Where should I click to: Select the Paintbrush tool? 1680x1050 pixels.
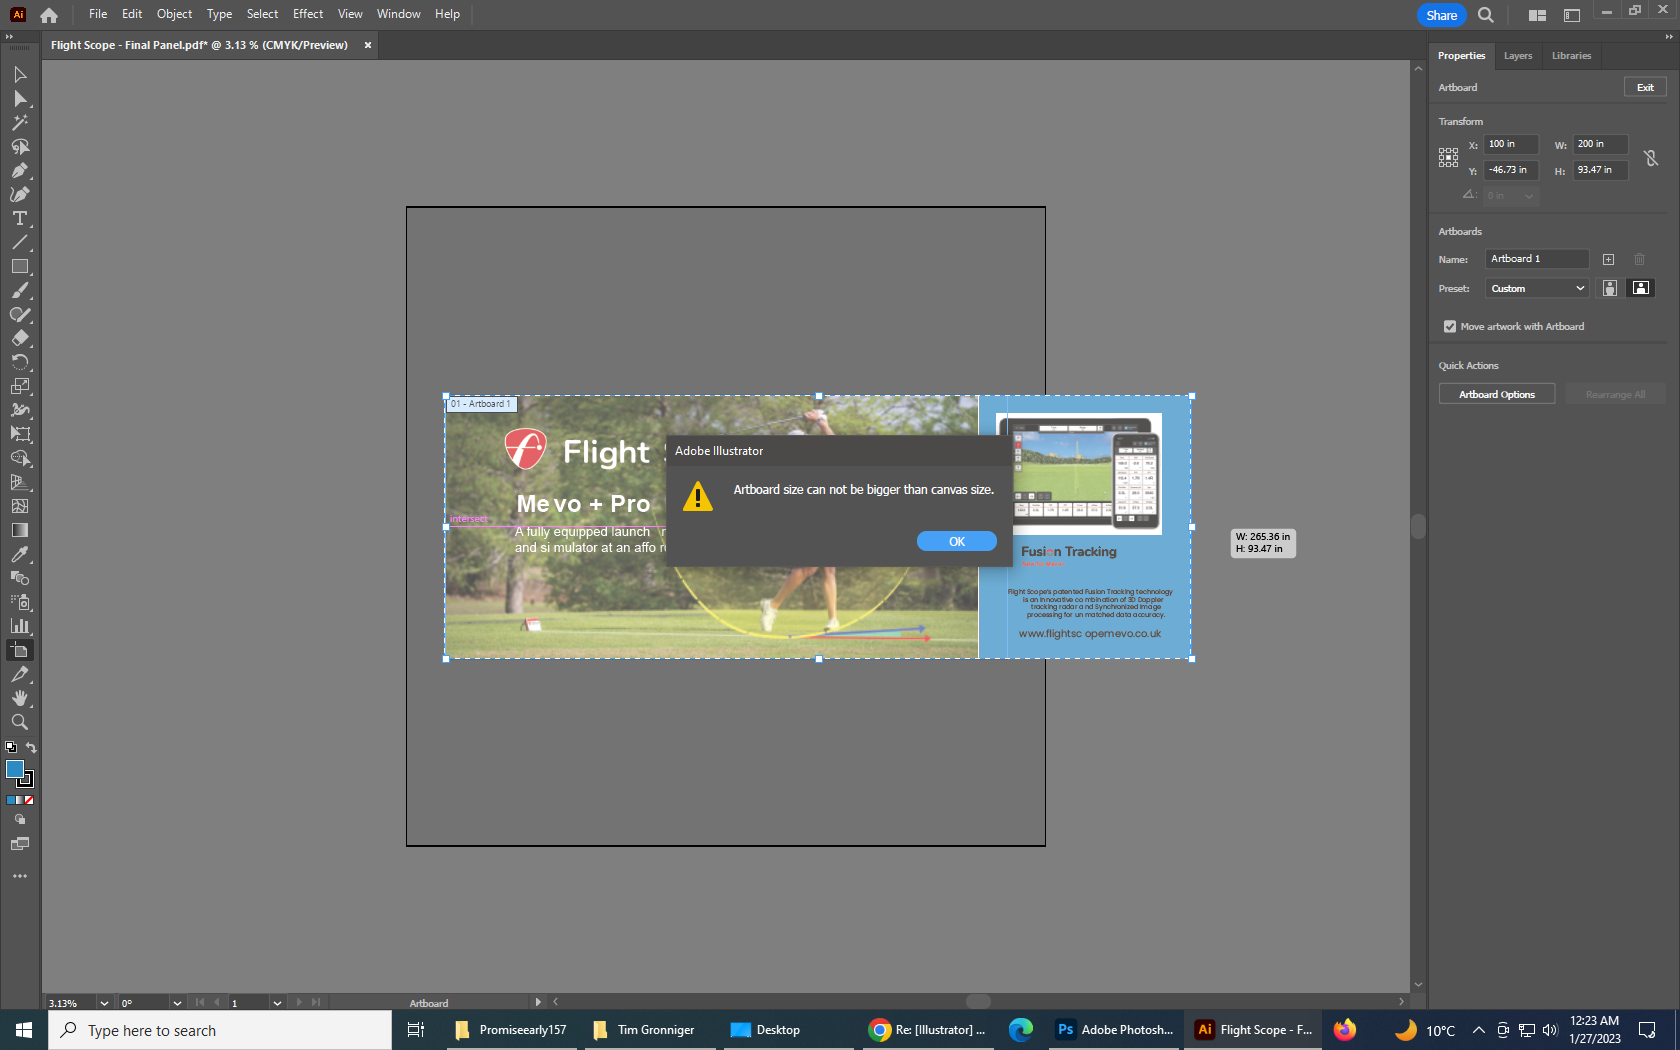point(20,290)
